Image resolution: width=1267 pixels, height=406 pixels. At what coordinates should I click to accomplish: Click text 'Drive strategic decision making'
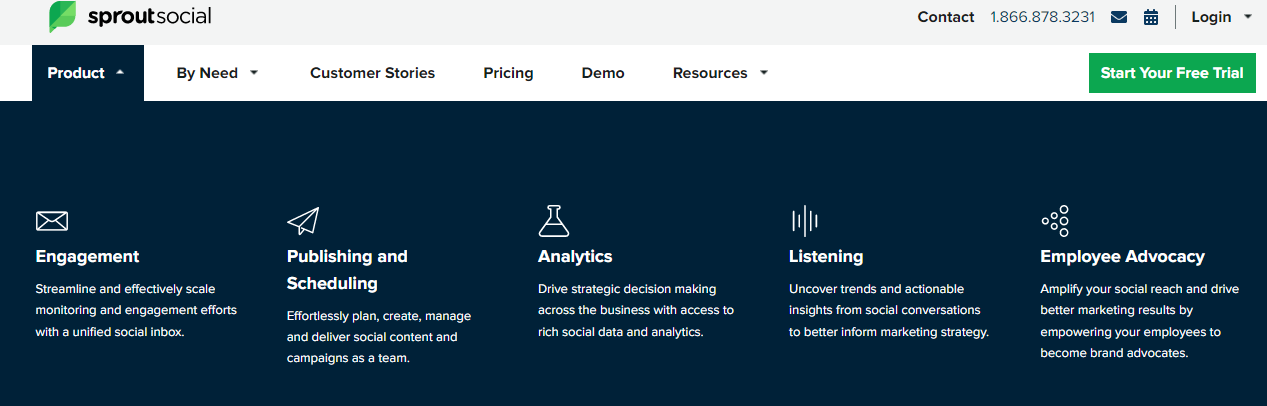627,289
